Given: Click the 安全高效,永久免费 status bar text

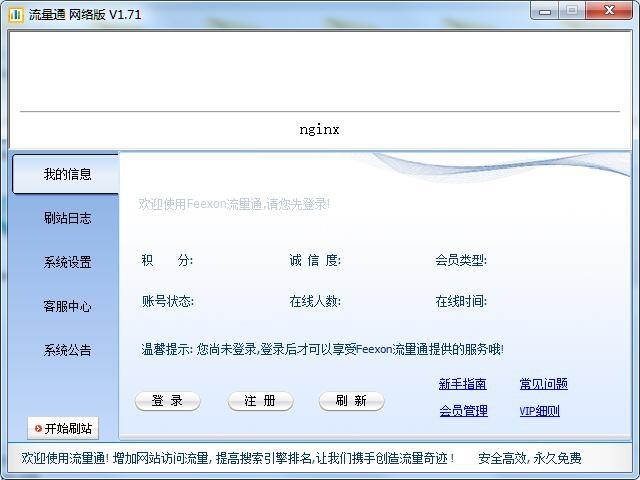Looking at the screenshot, I should pyautogui.click(x=529, y=458).
